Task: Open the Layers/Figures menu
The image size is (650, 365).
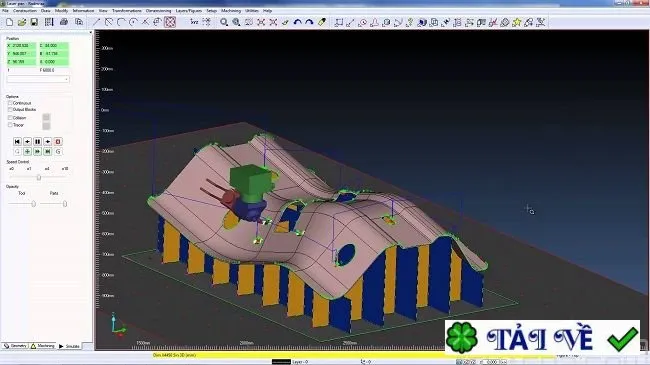Action: point(189,10)
